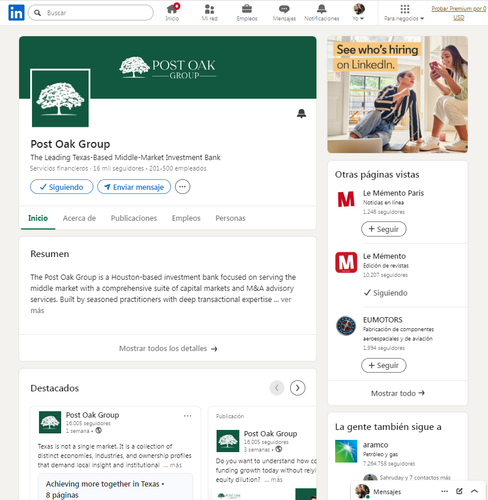Open Empleos briefcase icon in navbar
This screenshot has width=488, height=500.
click(x=247, y=12)
